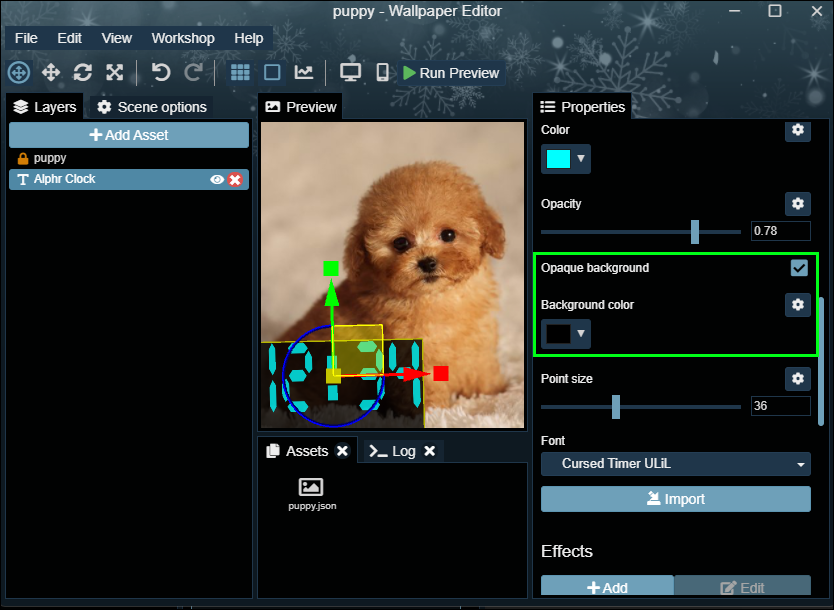Open the Edit menu
This screenshot has width=834, height=610.
[70, 38]
